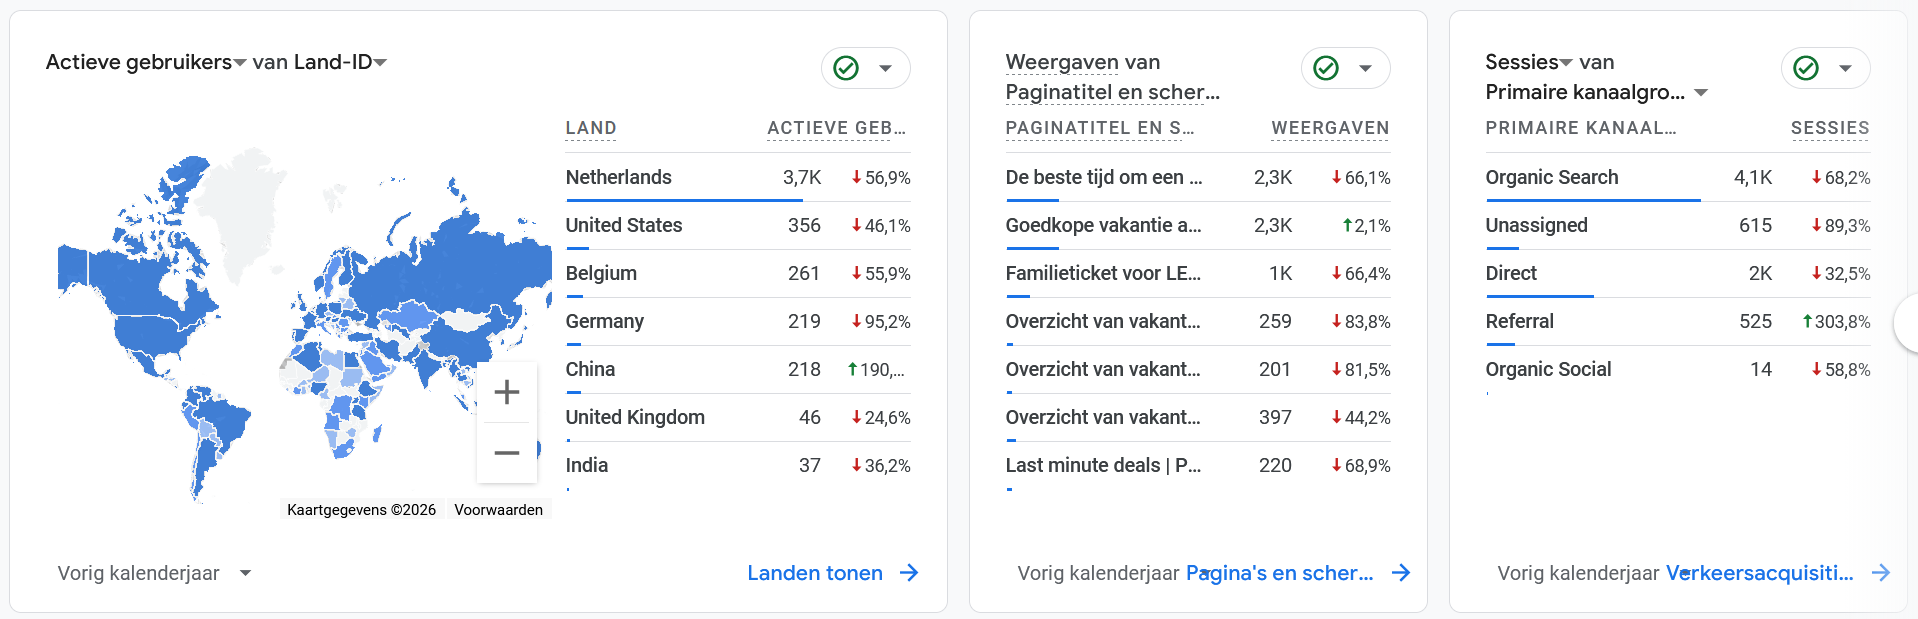The height and width of the screenshot is (619, 1918).
Task: Zoom out on the world map
Action: (507, 453)
